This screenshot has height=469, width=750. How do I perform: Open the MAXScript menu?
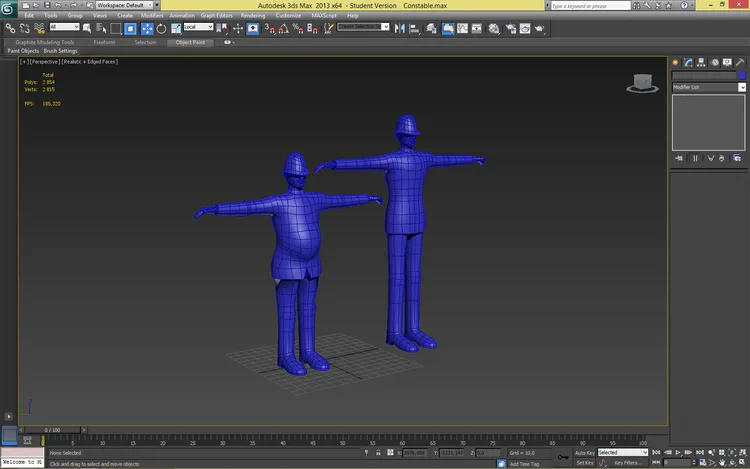[x=324, y=15]
